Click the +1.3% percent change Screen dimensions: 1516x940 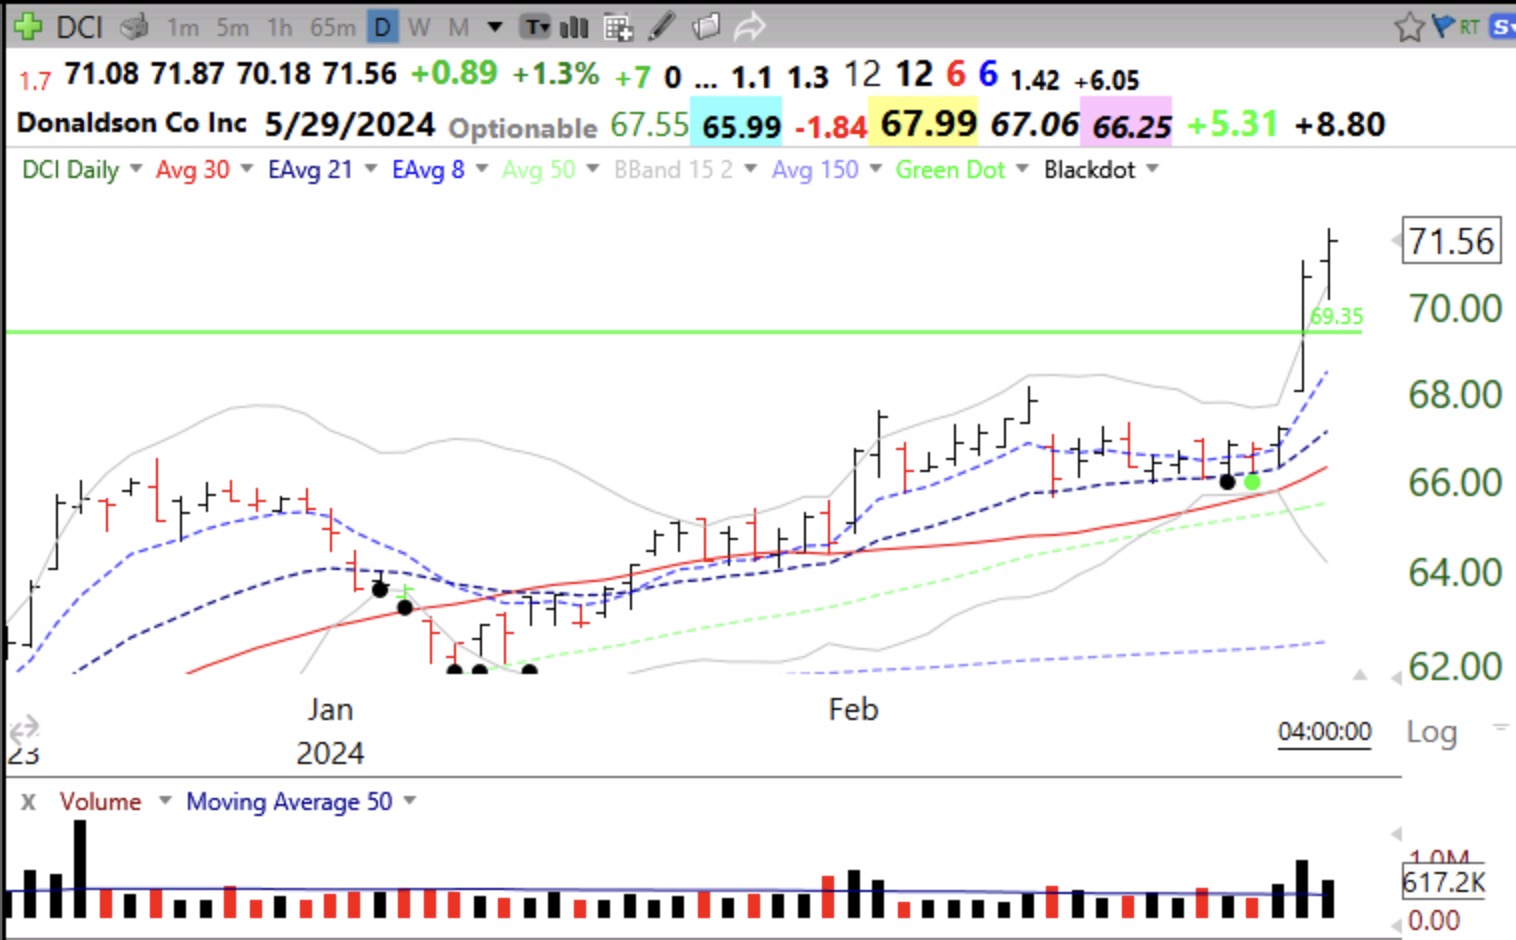(x=555, y=74)
